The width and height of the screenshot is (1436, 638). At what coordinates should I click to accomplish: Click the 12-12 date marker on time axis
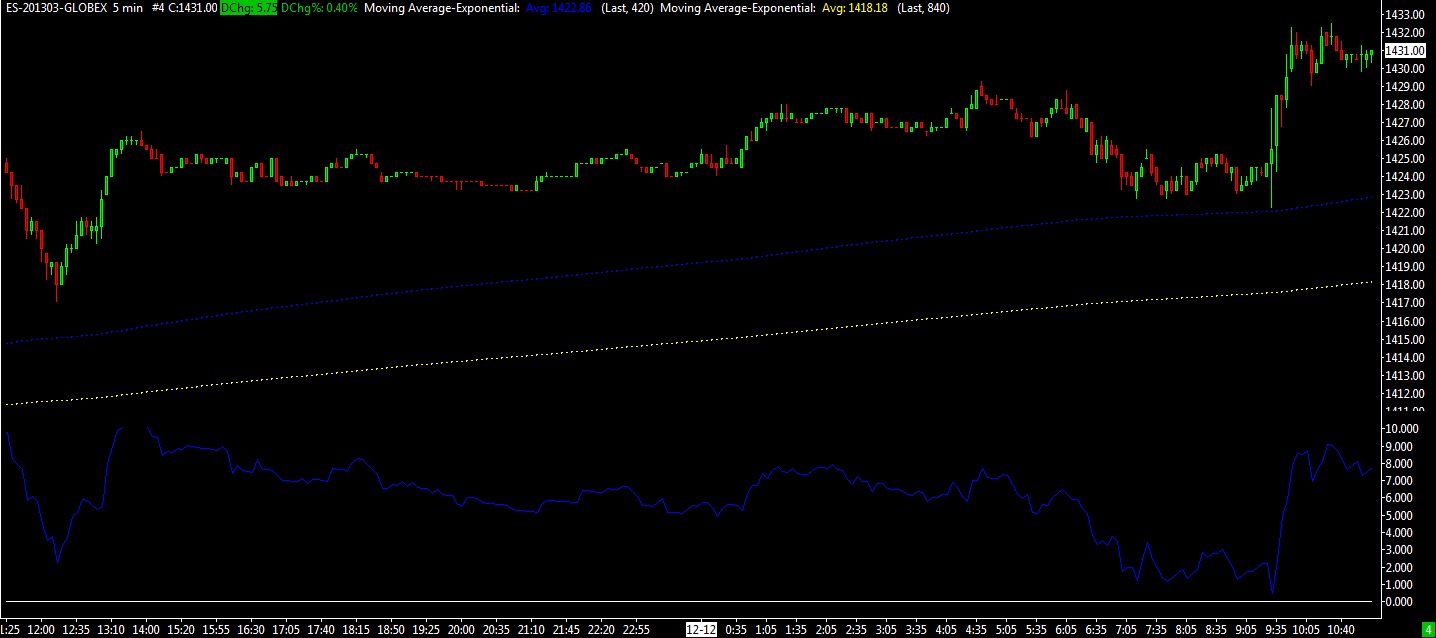[701, 630]
